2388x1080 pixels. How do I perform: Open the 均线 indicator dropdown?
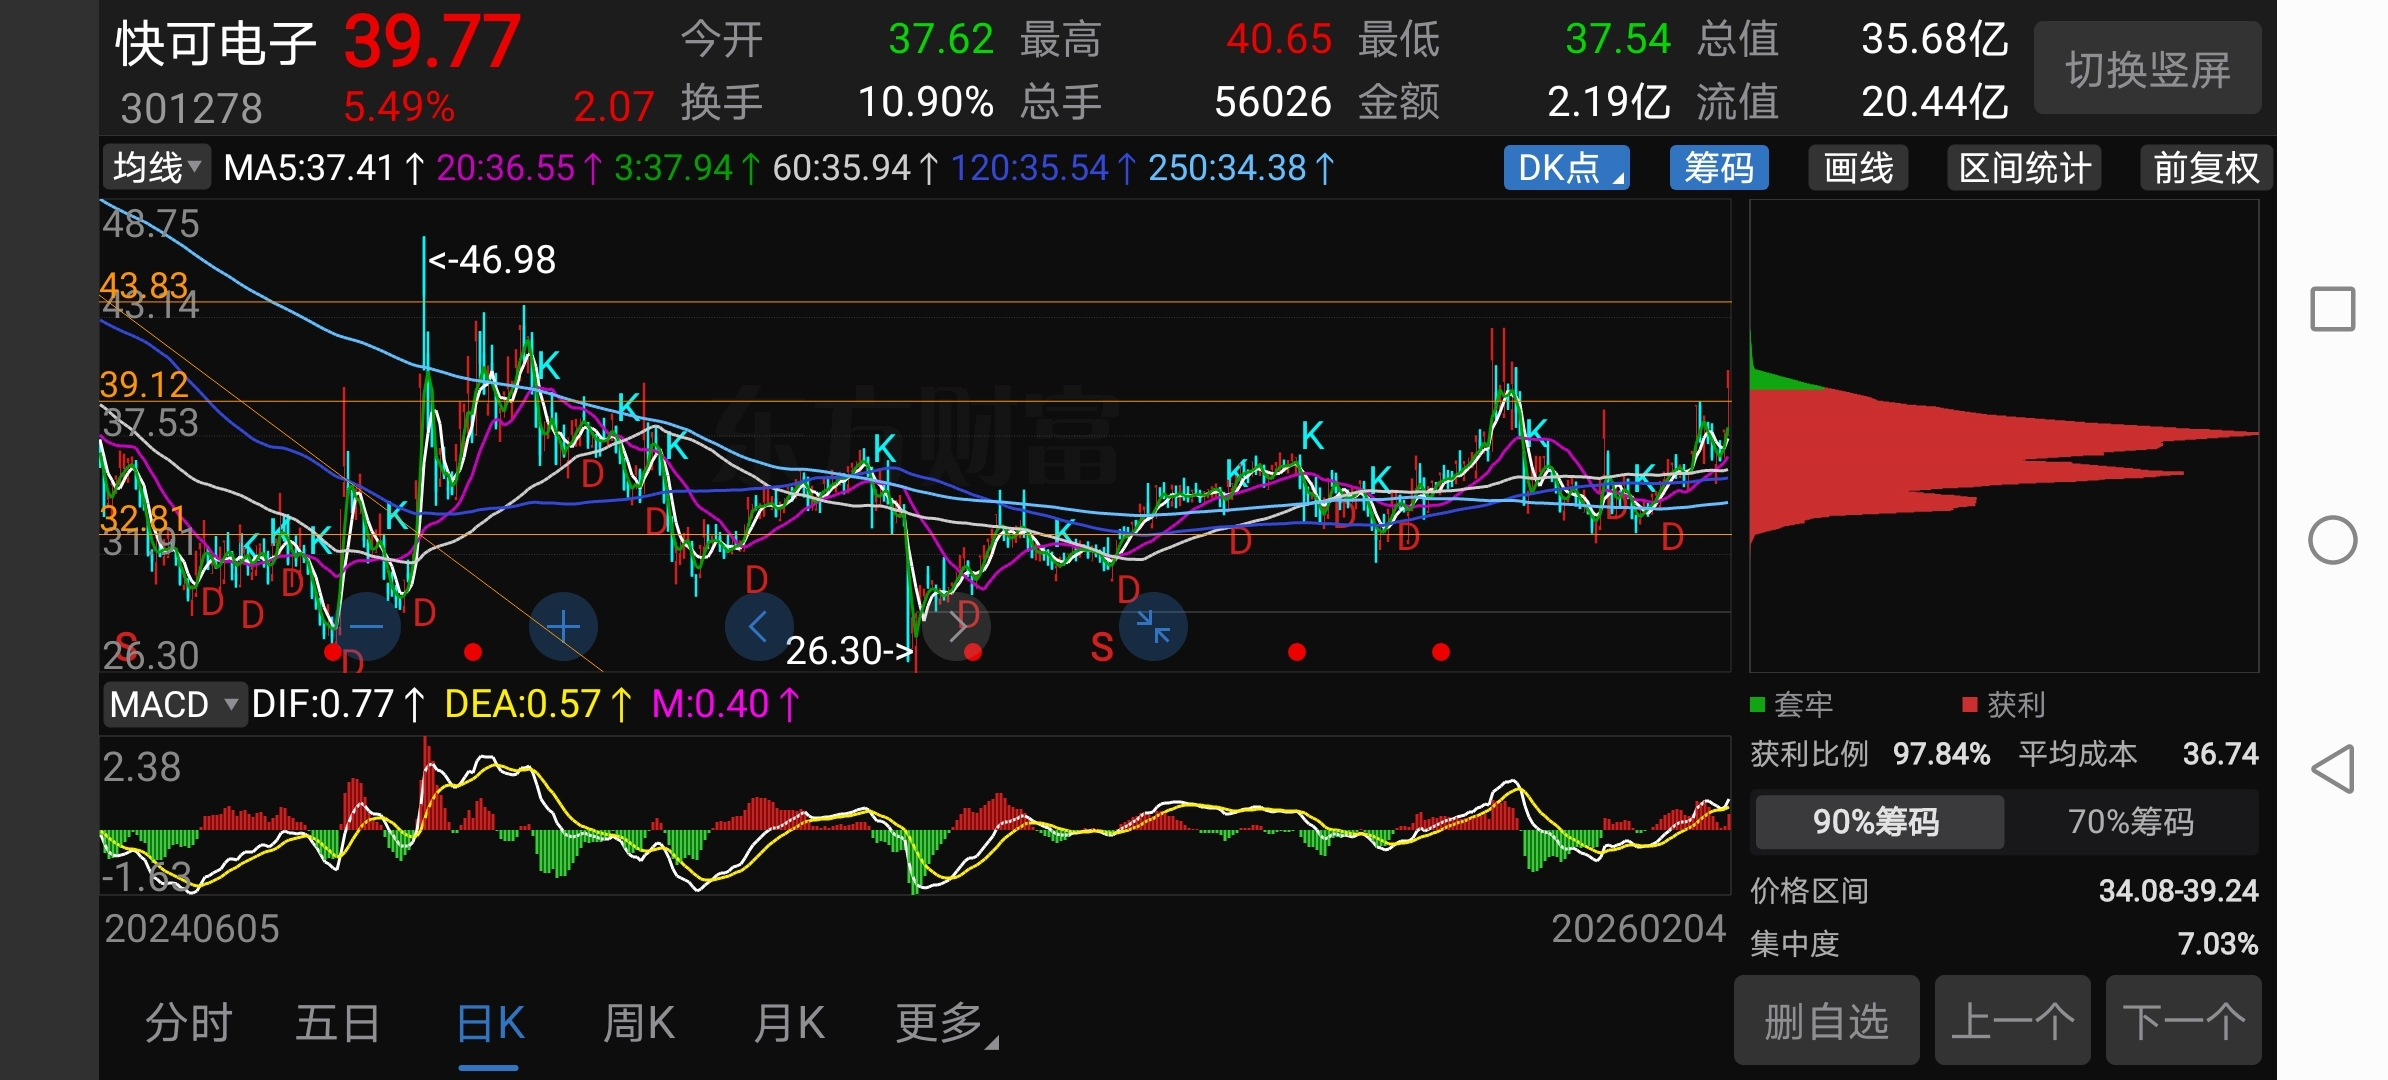click(157, 168)
